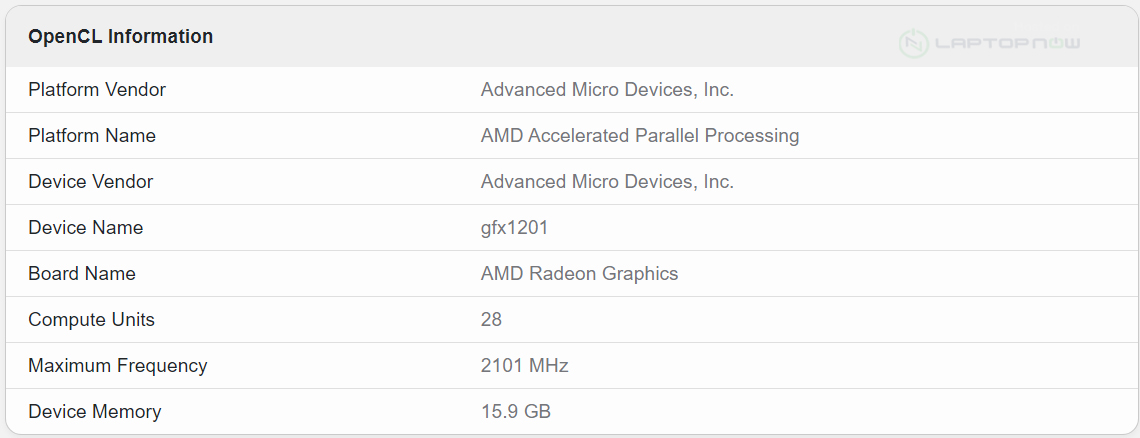This screenshot has width=1140, height=438.
Task: Click the Platform Vendor label
Action: point(97,90)
